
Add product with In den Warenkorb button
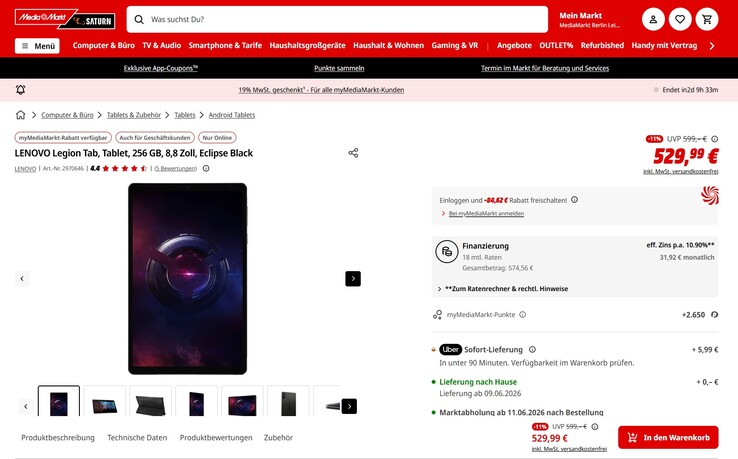point(668,437)
